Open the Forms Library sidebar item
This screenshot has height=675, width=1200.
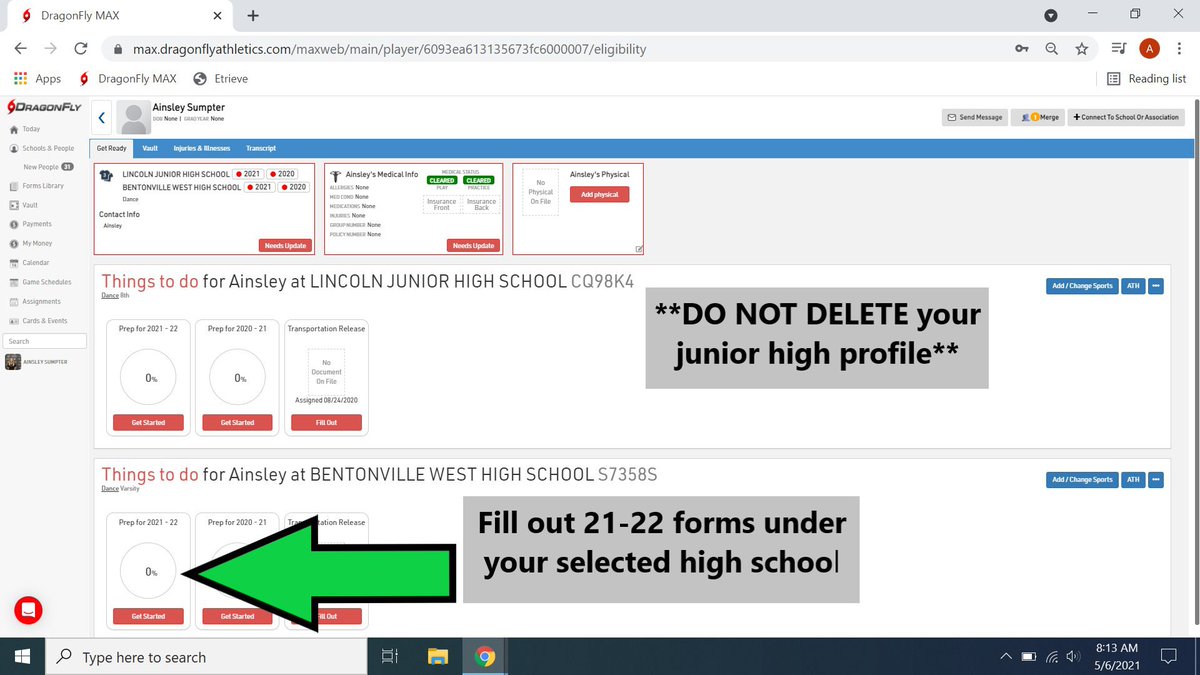tap(36, 186)
